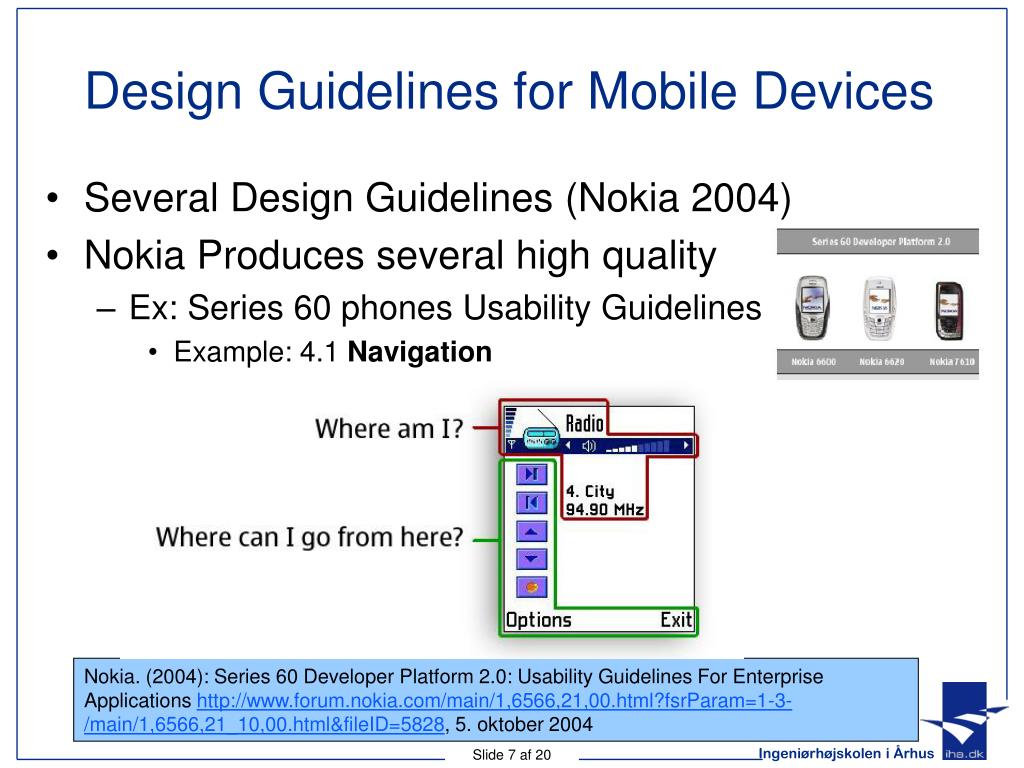
Task: Tap the orange record icon in radio app
Action: [532, 587]
